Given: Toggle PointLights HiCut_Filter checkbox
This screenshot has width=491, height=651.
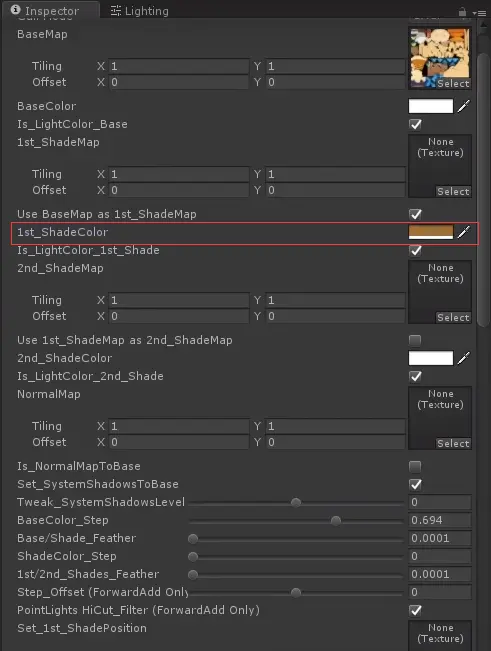Looking at the screenshot, I should coord(415,610).
